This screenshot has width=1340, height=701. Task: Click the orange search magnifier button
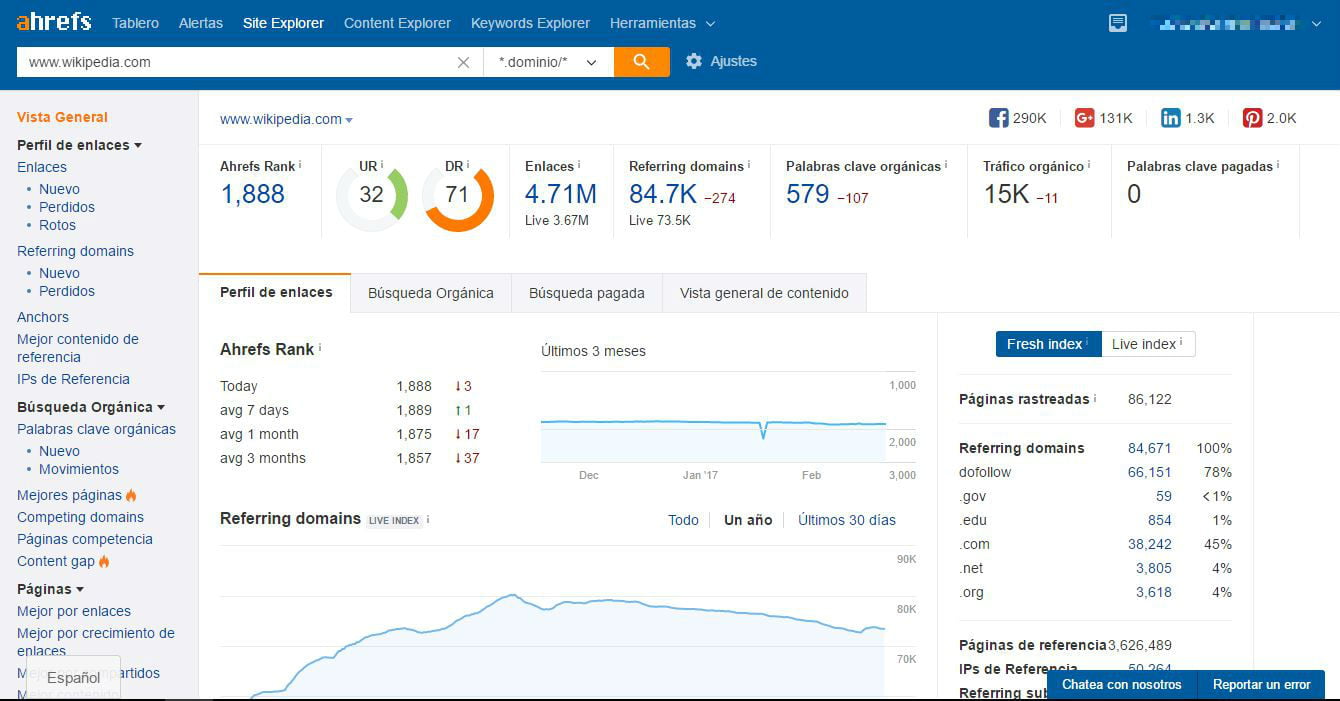[642, 62]
